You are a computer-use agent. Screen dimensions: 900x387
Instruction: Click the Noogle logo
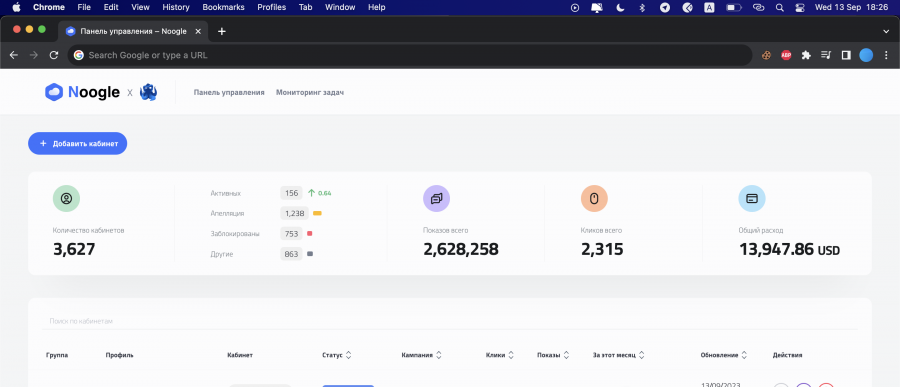[x=82, y=92]
